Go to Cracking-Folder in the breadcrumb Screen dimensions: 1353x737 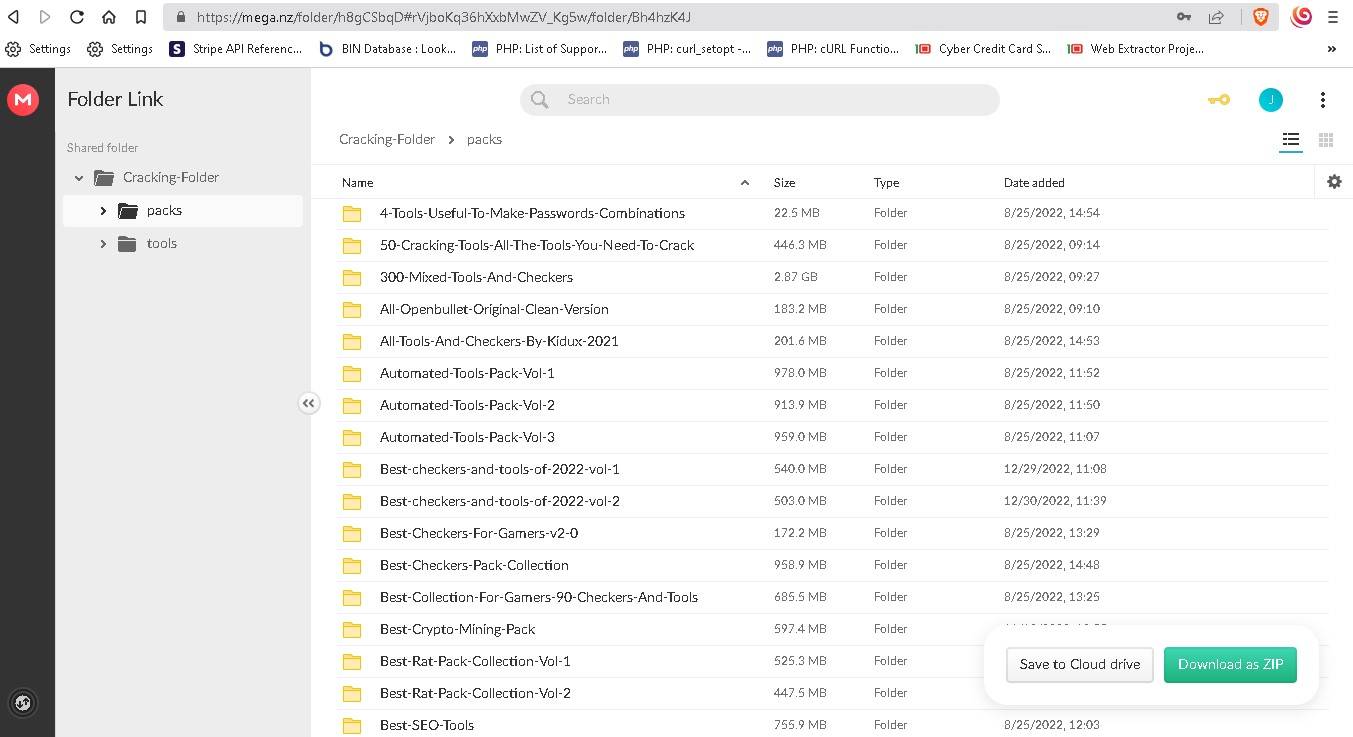(x=386, y=140)
